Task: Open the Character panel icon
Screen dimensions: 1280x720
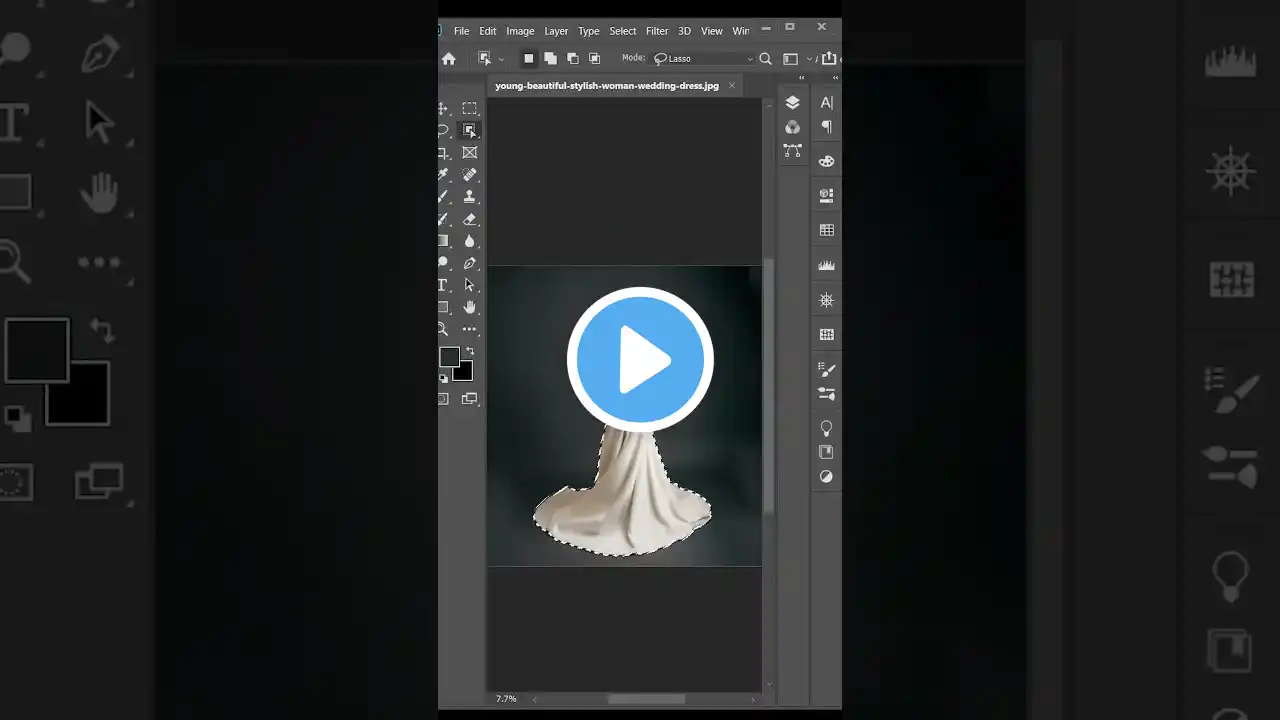Action: point(826,102)
